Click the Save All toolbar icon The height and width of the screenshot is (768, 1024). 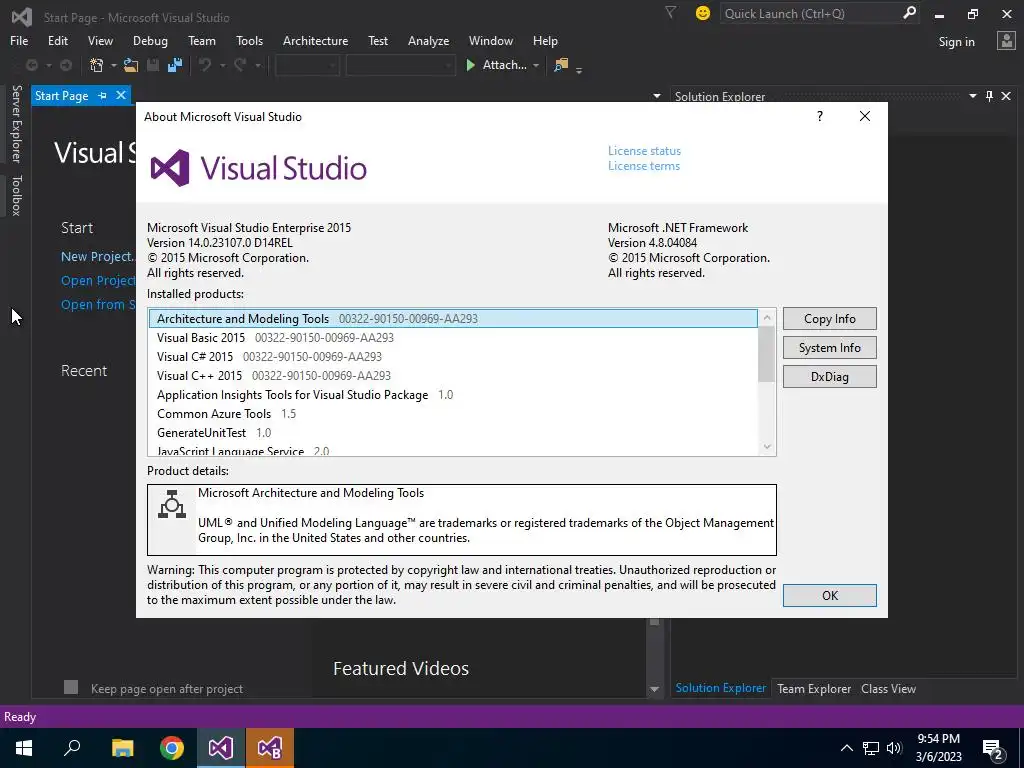coord(174,65)
